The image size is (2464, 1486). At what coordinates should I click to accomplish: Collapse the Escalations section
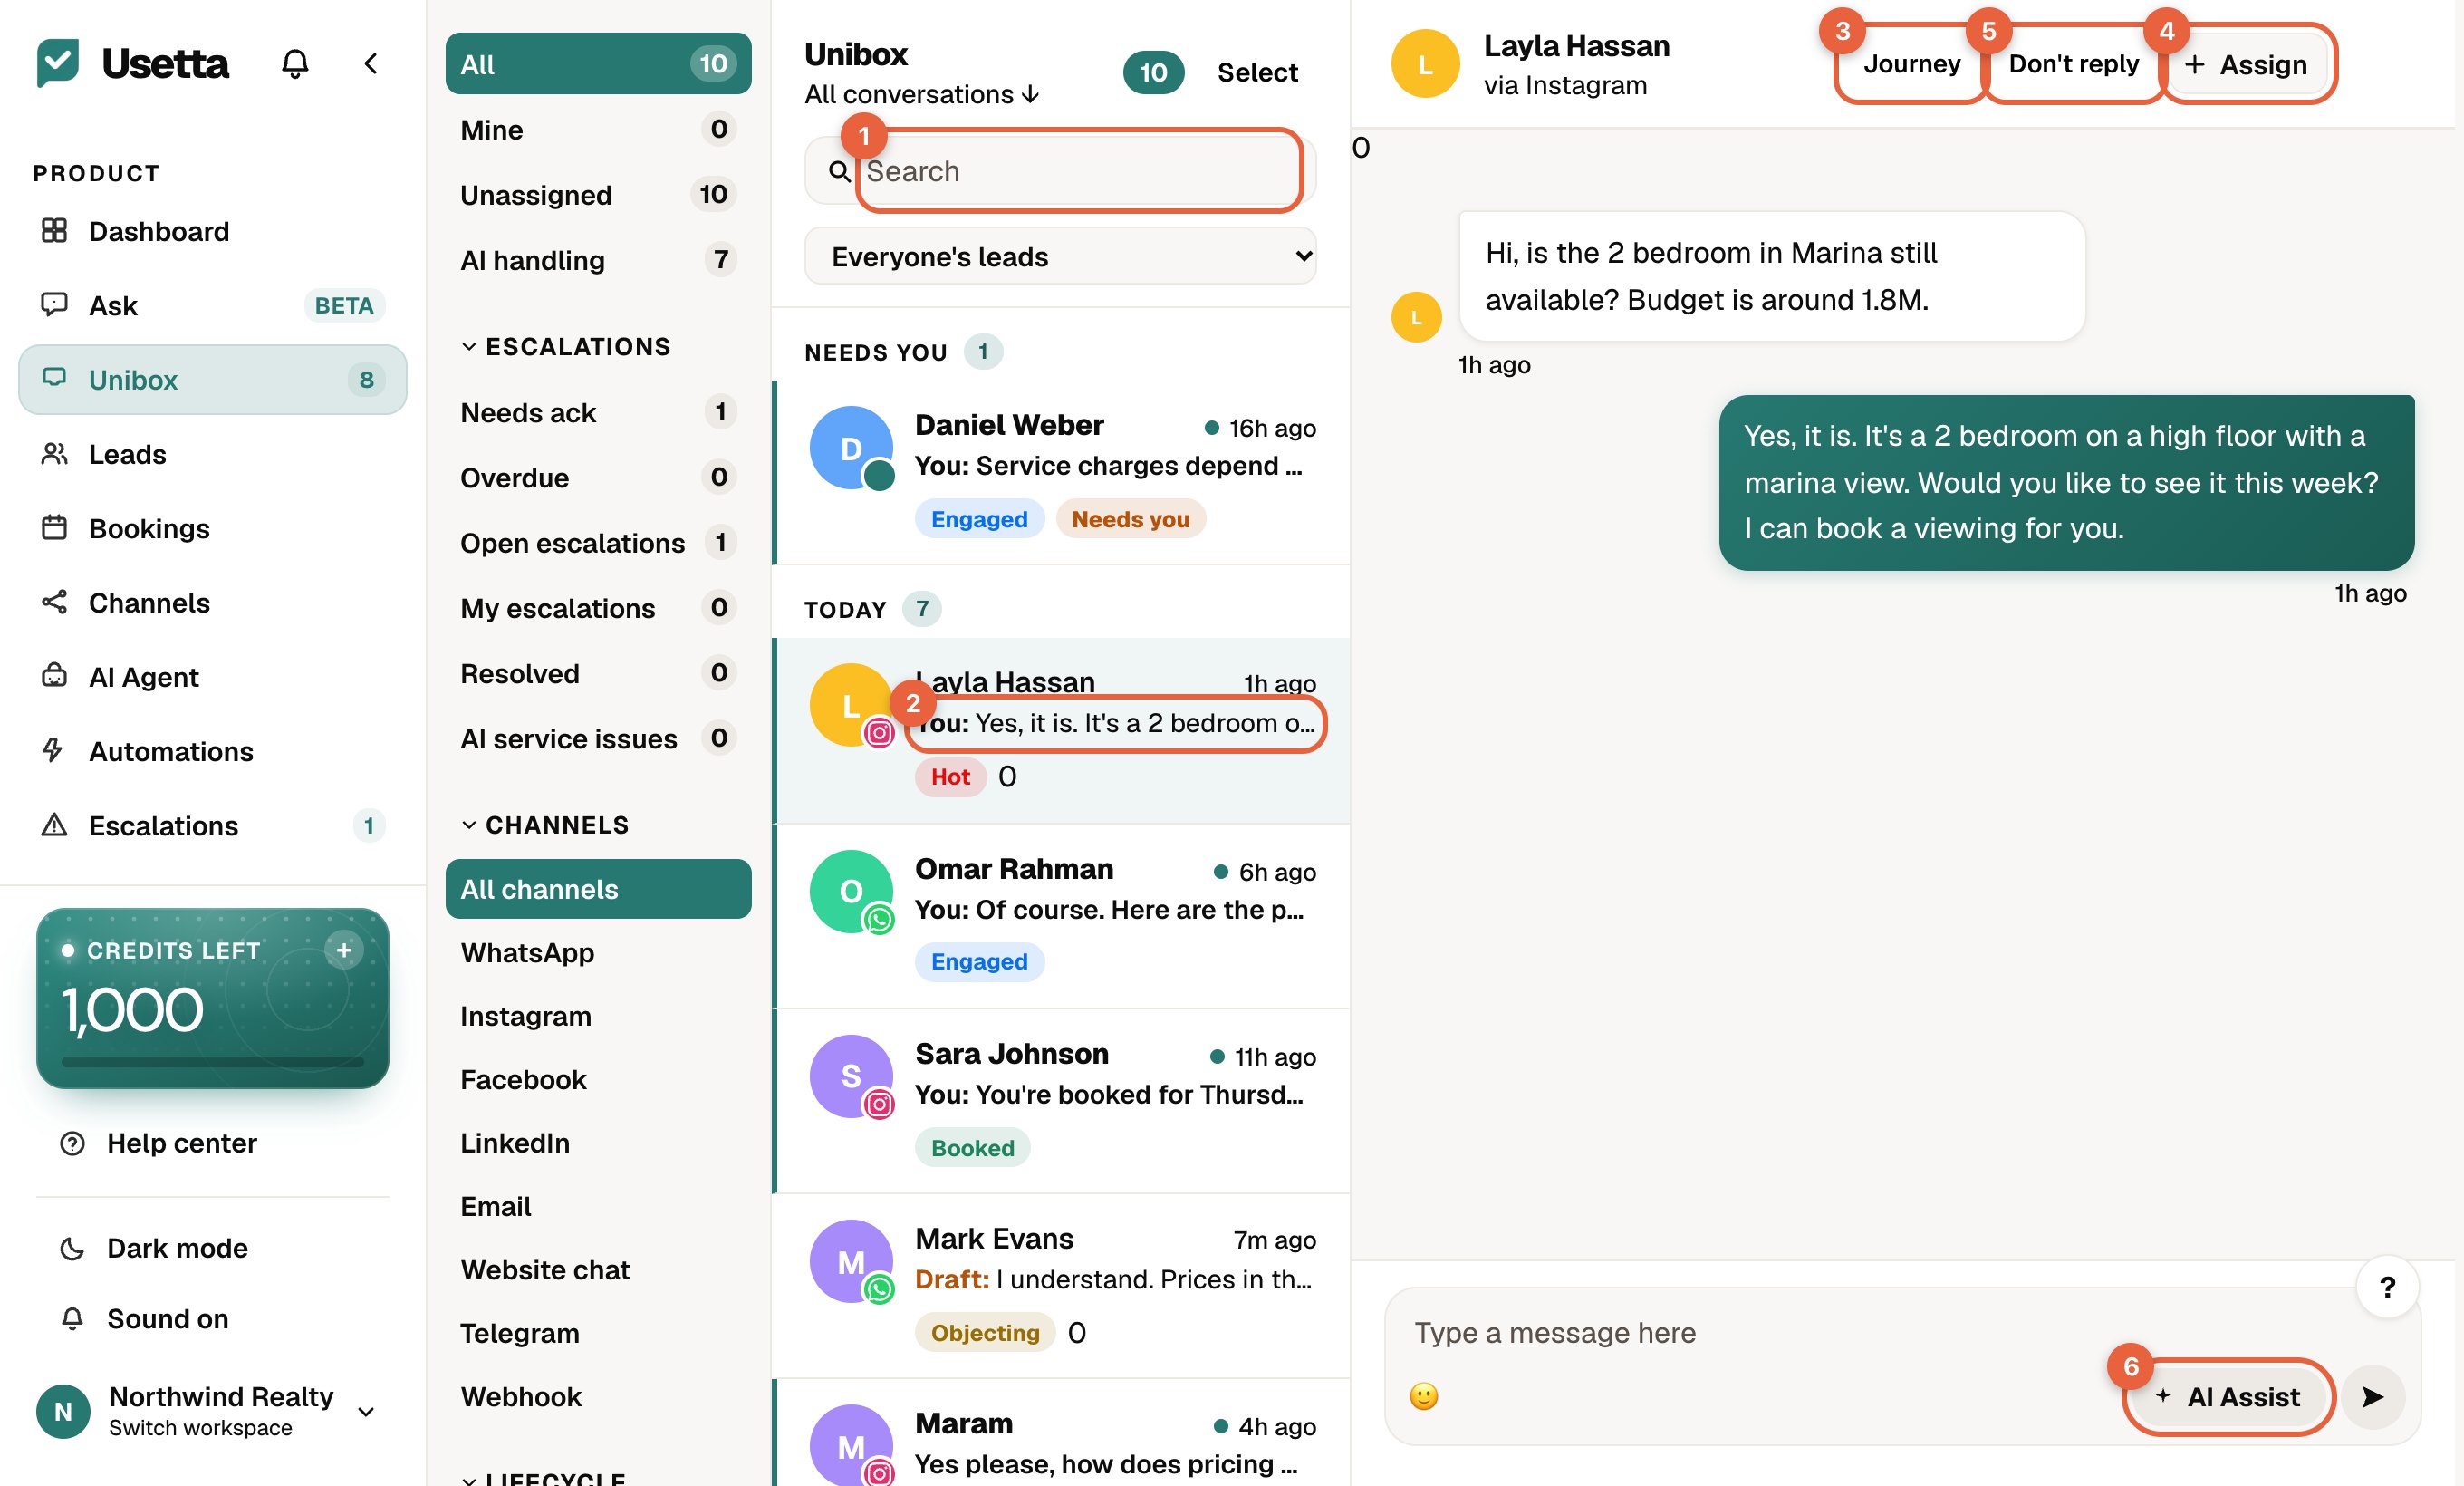tap(565, 347)
